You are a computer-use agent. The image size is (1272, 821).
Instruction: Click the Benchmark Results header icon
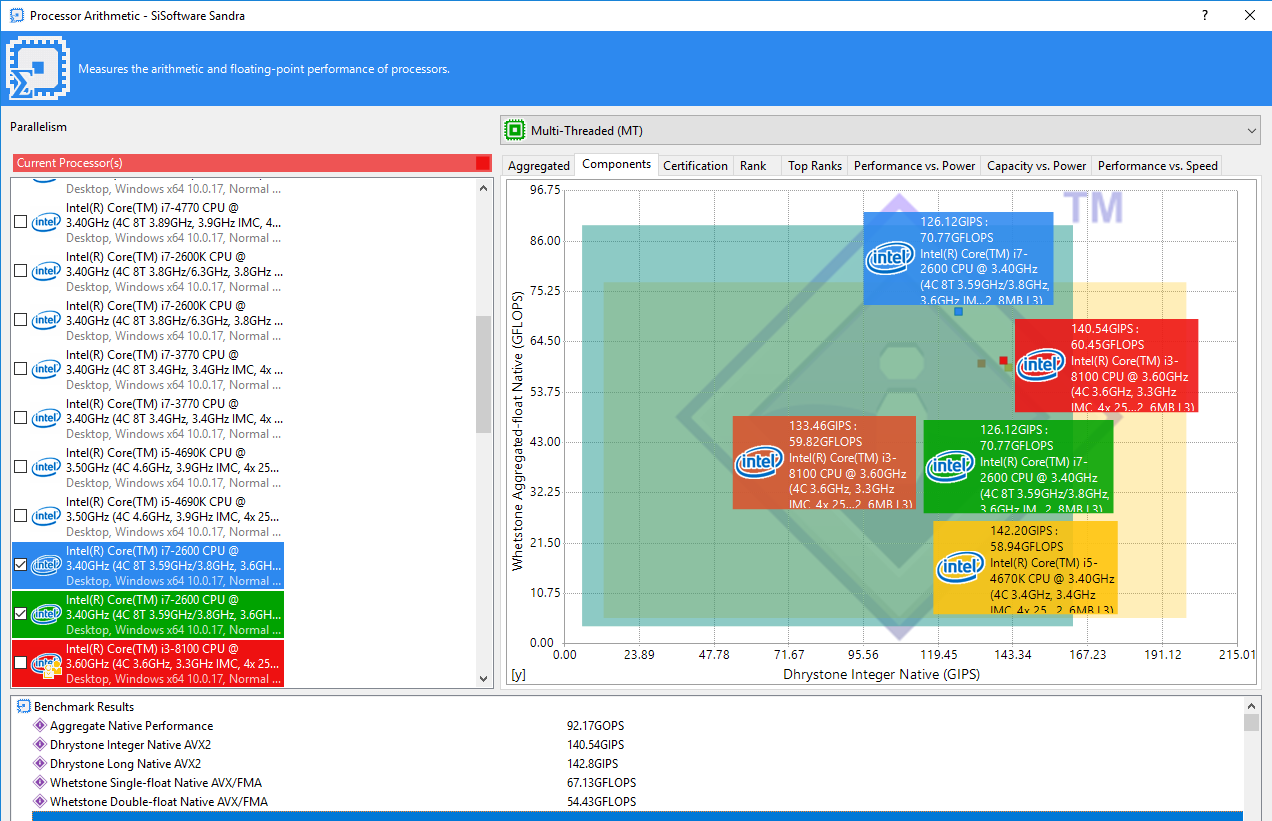(24, 707)
